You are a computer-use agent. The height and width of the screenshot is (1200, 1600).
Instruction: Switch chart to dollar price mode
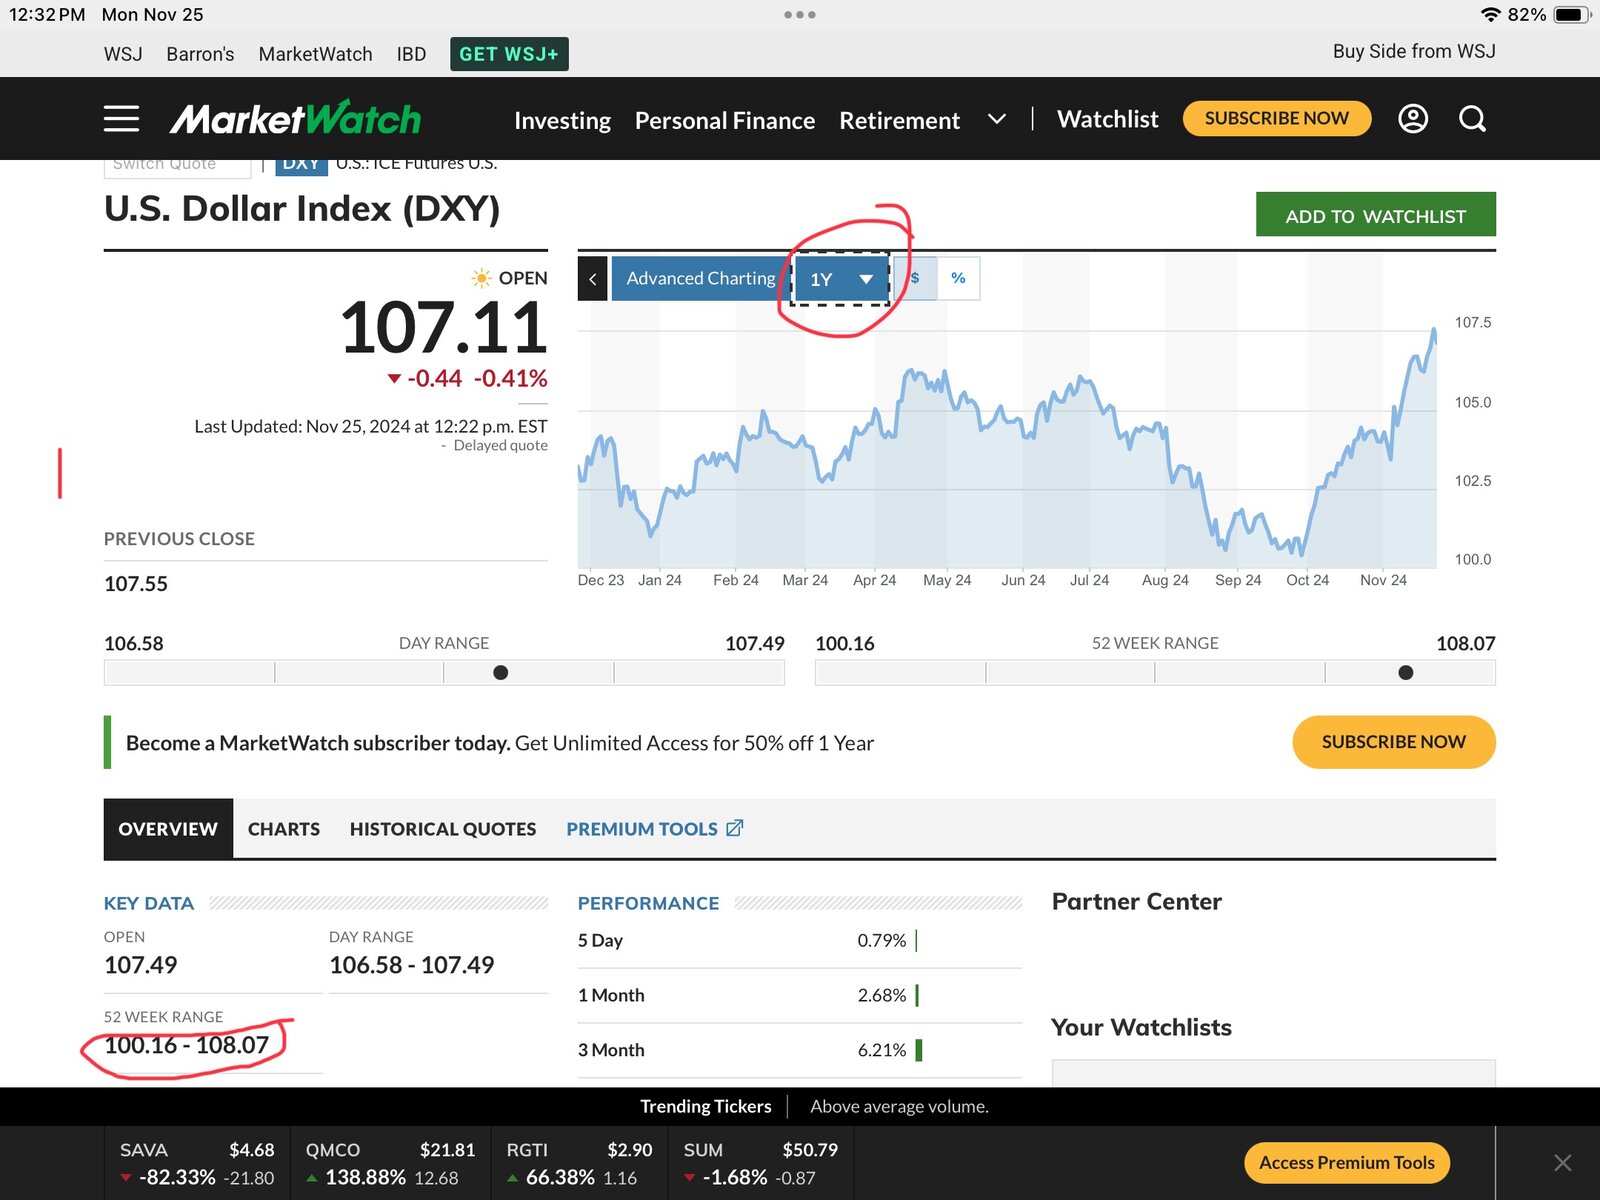(915, 278)
